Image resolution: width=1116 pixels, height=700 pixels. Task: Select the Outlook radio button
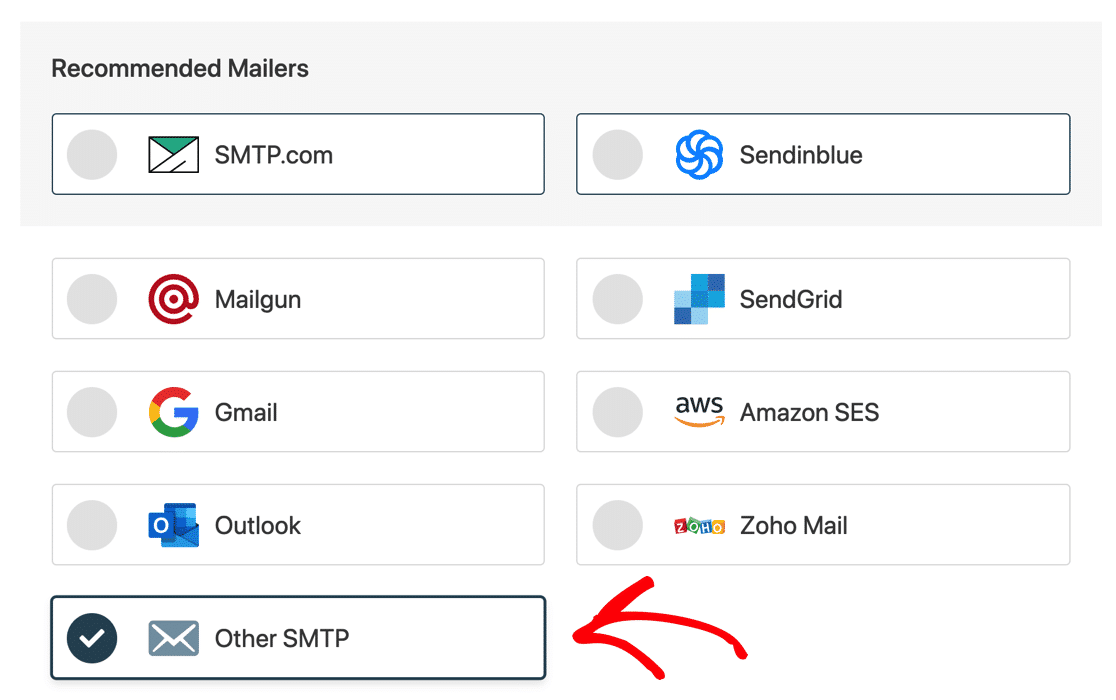[x=92, y=525]
